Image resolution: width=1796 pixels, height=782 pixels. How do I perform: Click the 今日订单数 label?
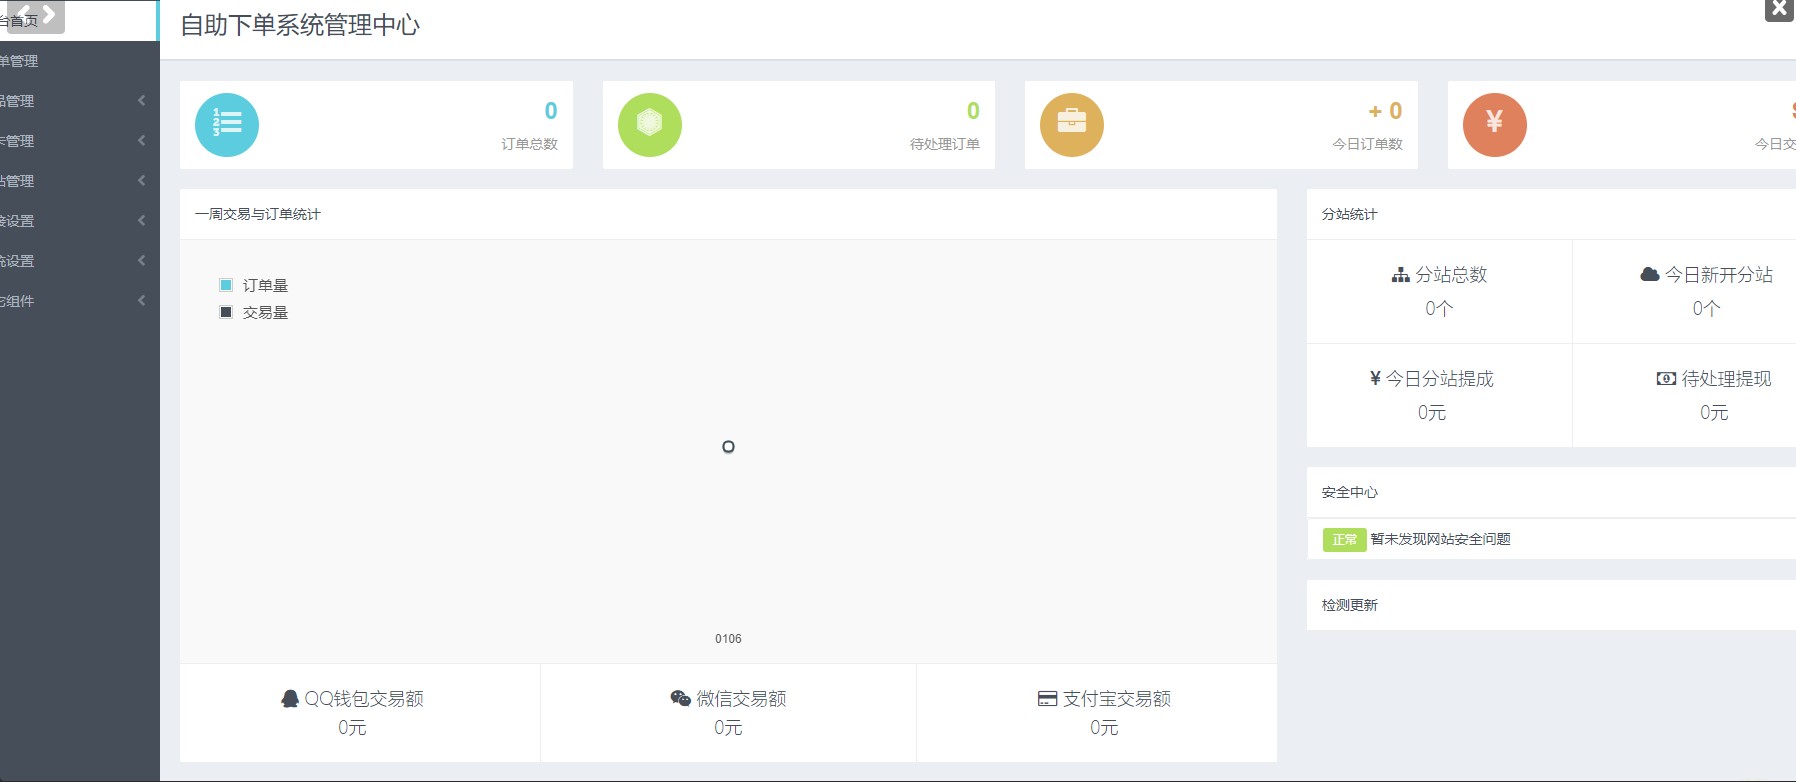click(x=1367, y=144)
